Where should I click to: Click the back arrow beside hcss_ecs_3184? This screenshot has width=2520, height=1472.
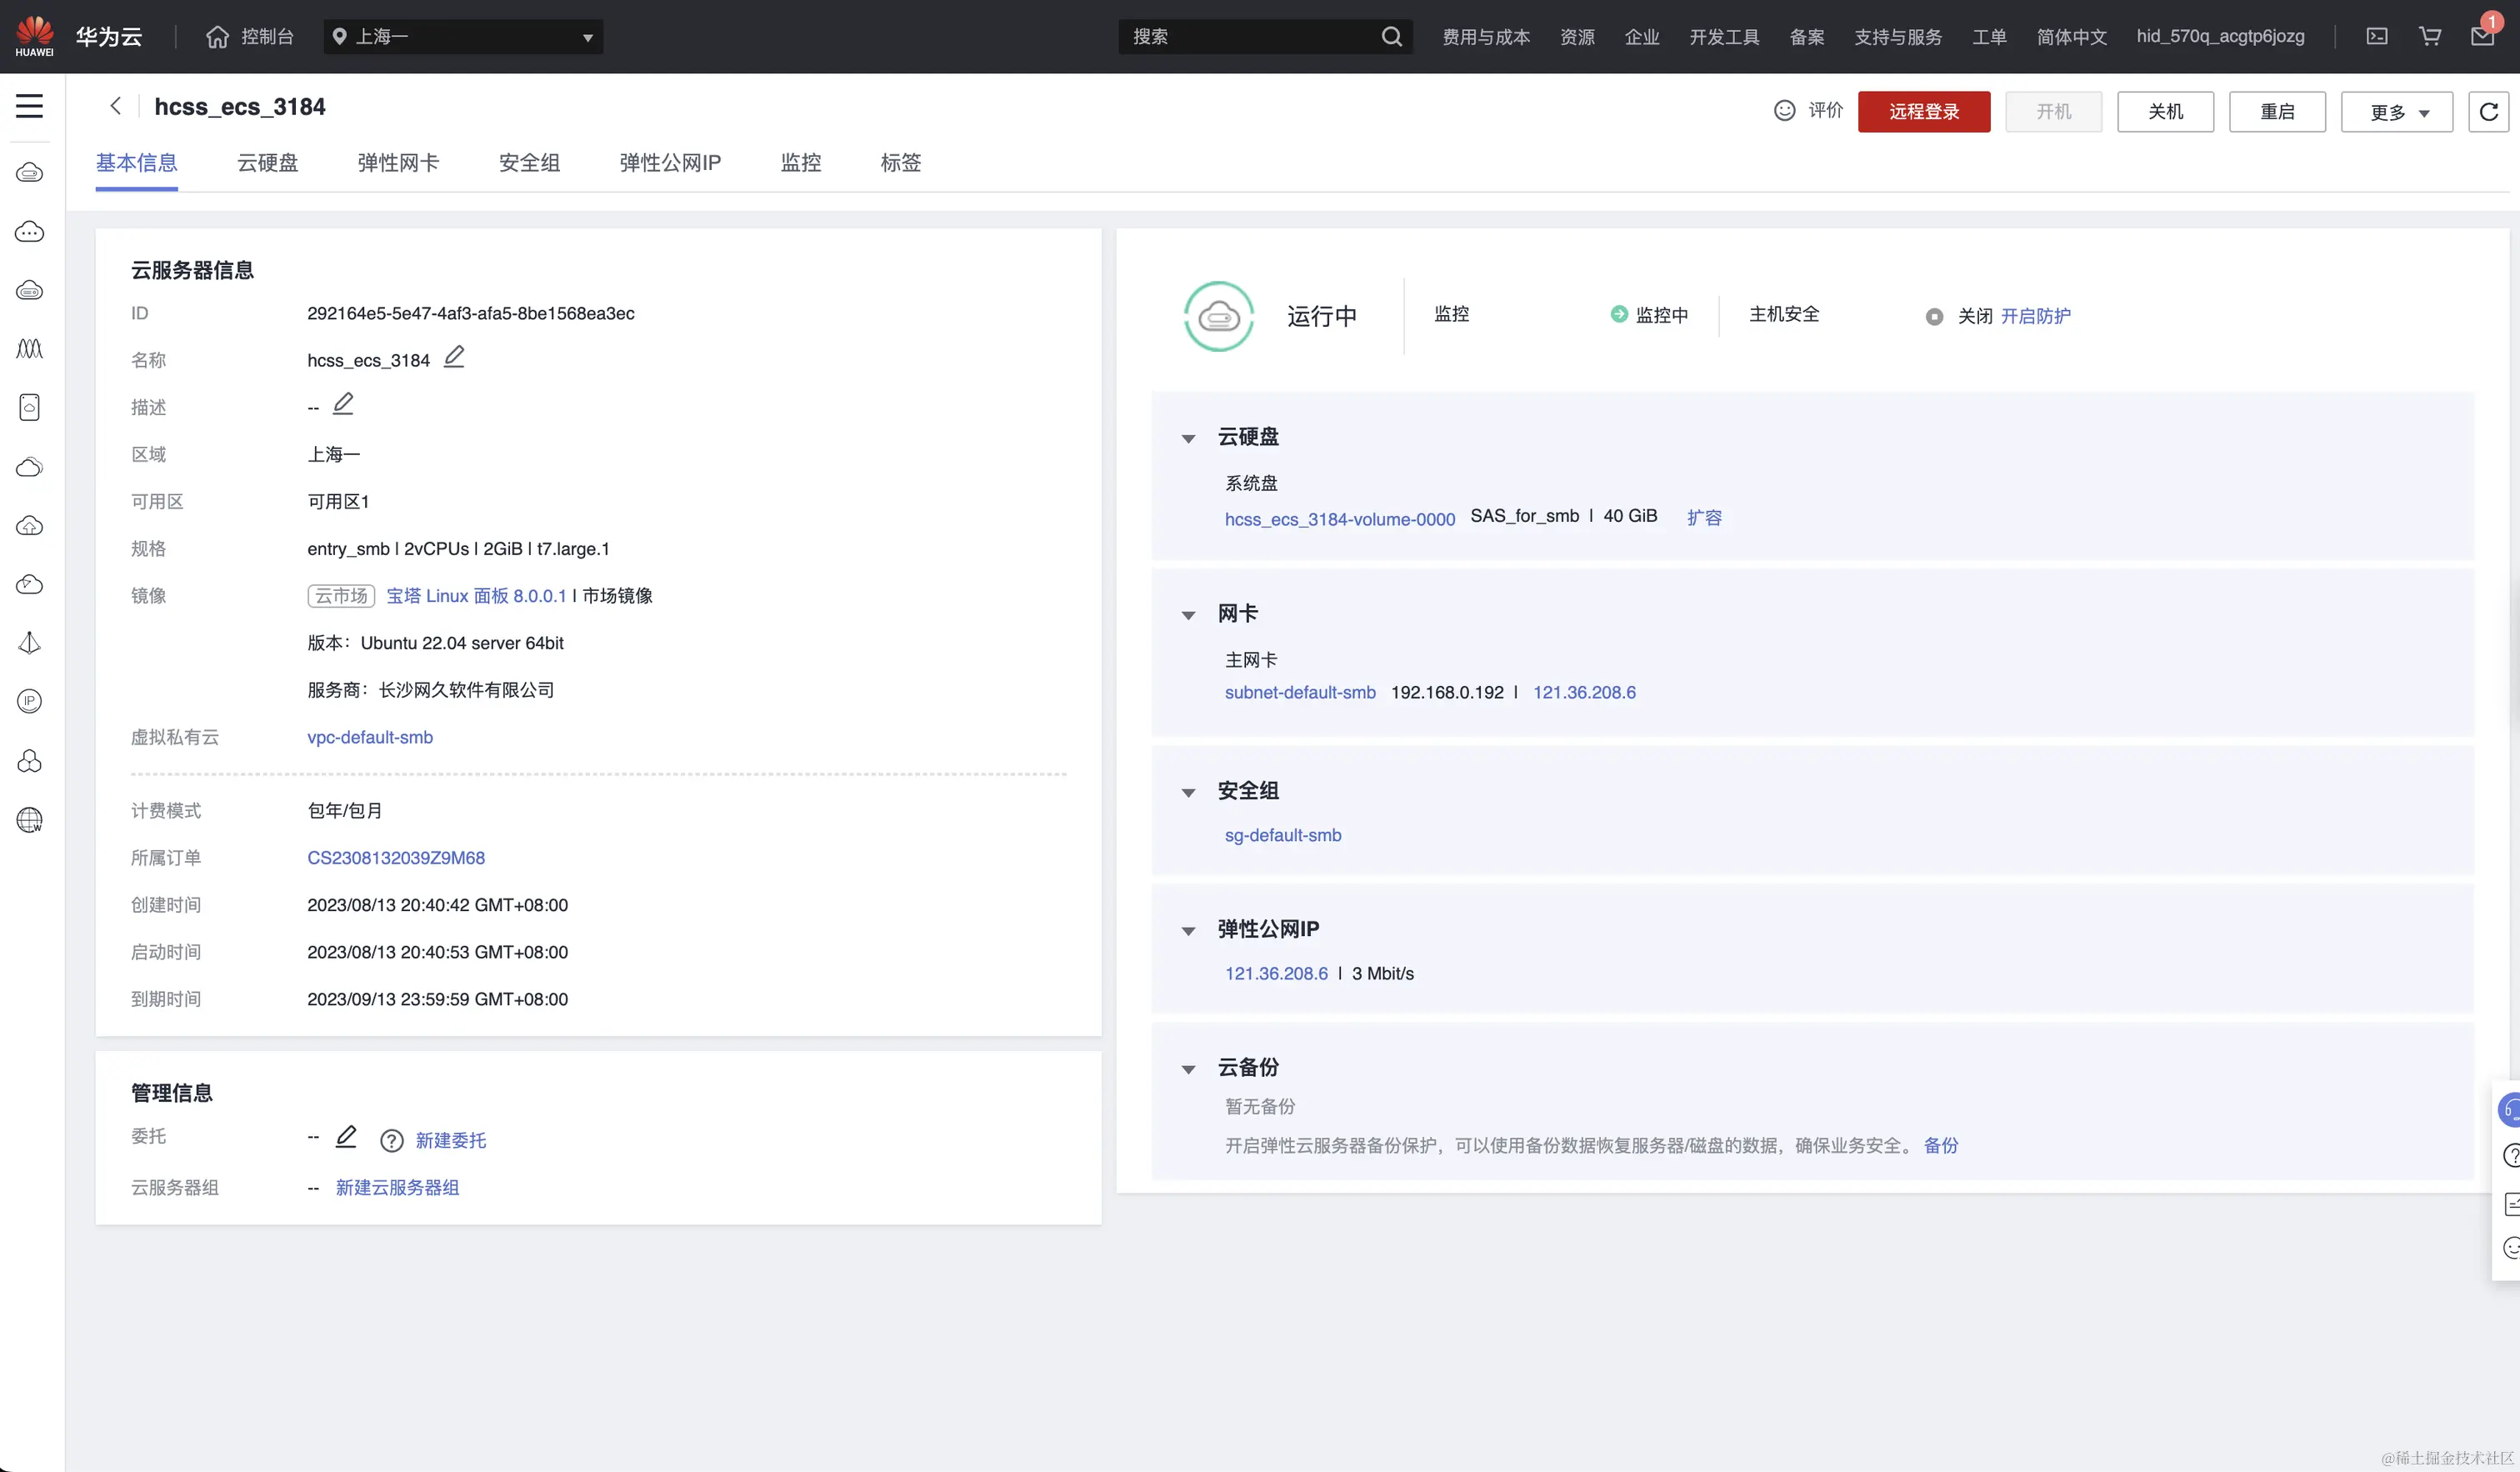(x=116, y=106)
